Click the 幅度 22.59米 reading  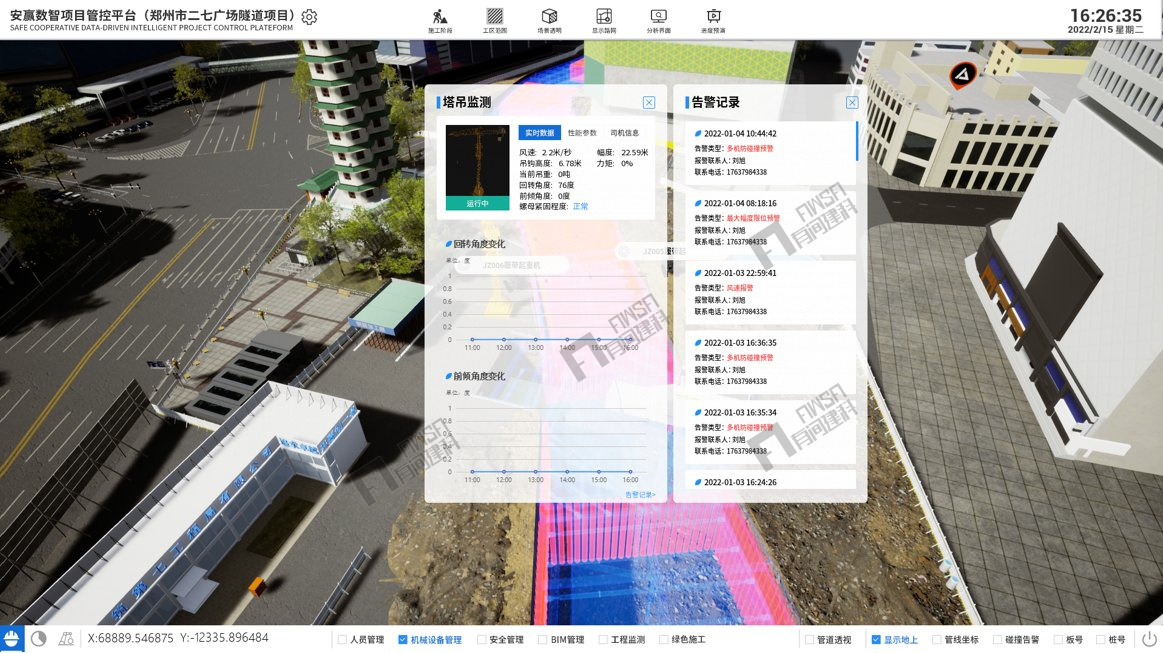coord(622,153)
